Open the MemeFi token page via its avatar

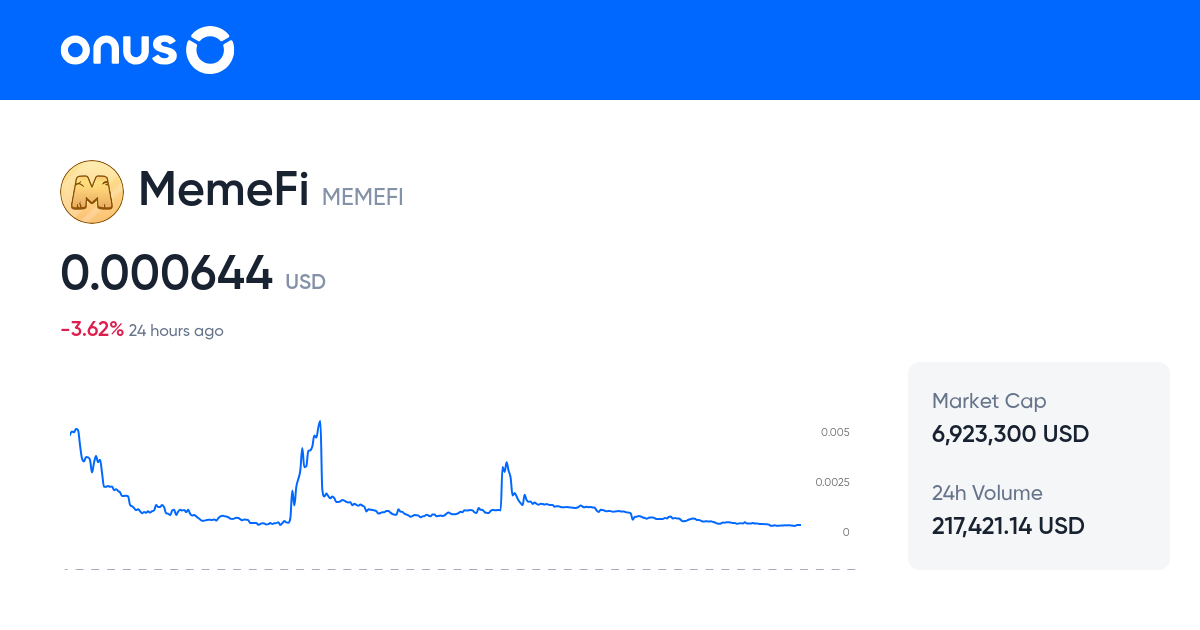pyautogui.click(x=92, y=191)
